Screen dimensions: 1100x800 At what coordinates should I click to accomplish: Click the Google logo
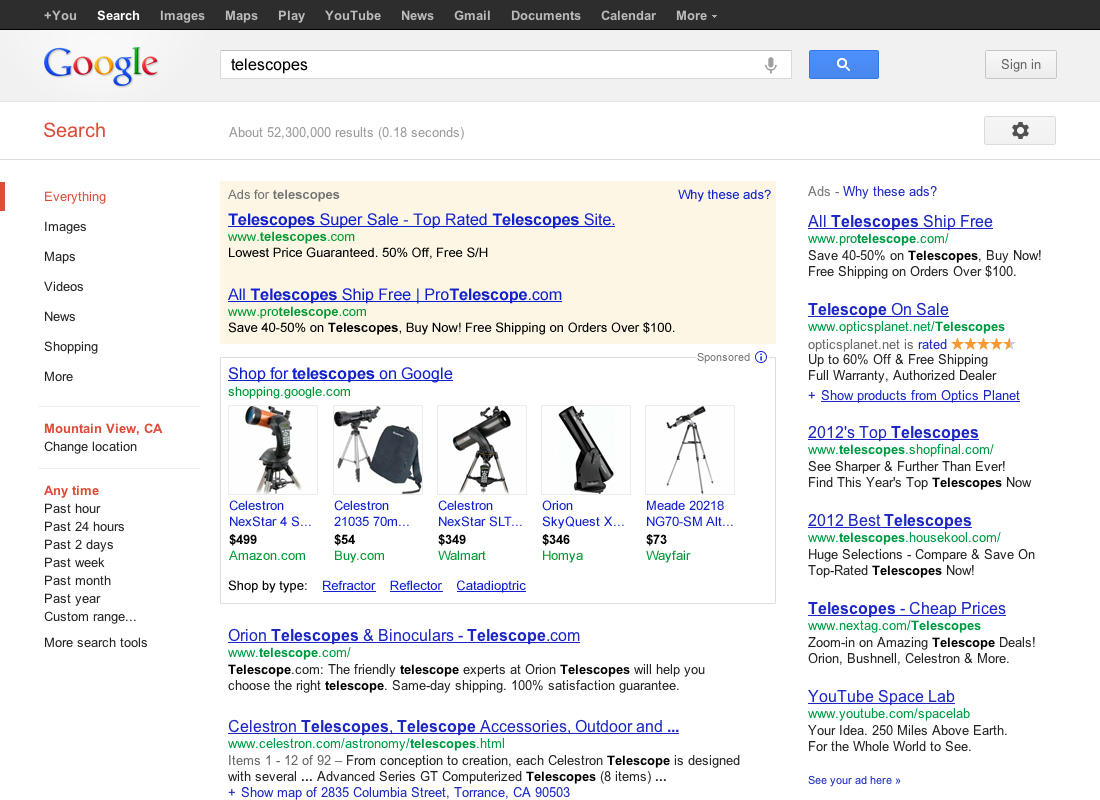(x=100, y=65)
